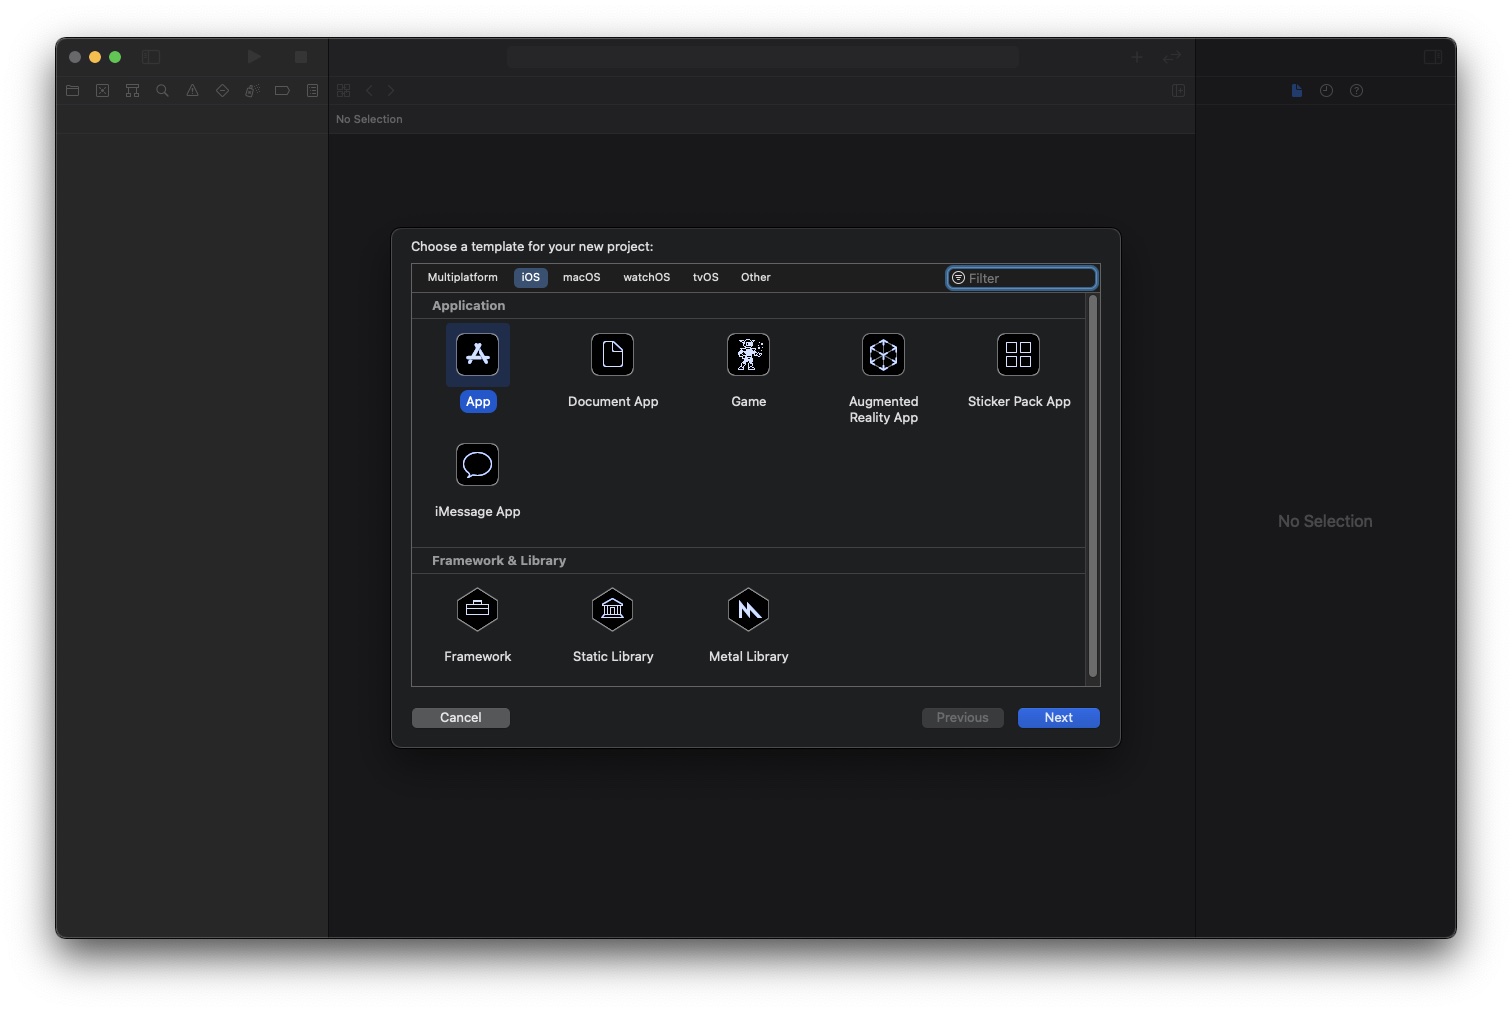The height and width of the screenshot is (1012, 1512).
Task: Focus the Filter search field
Action: point(1022,278)
